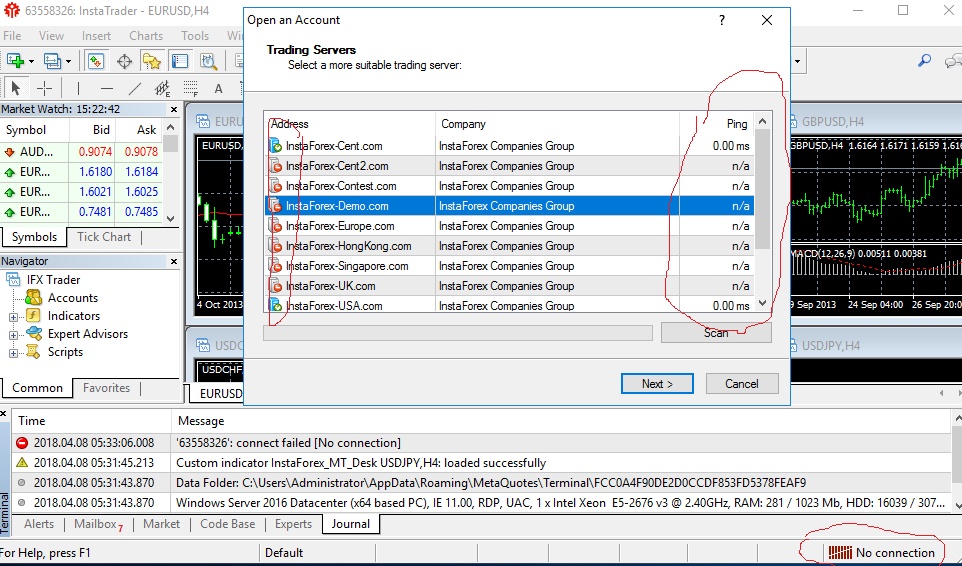Image resolution: width=962 pixels, height=566 pixels.
Task: Open the New Chart dropdown arrow
Action: 31,61
